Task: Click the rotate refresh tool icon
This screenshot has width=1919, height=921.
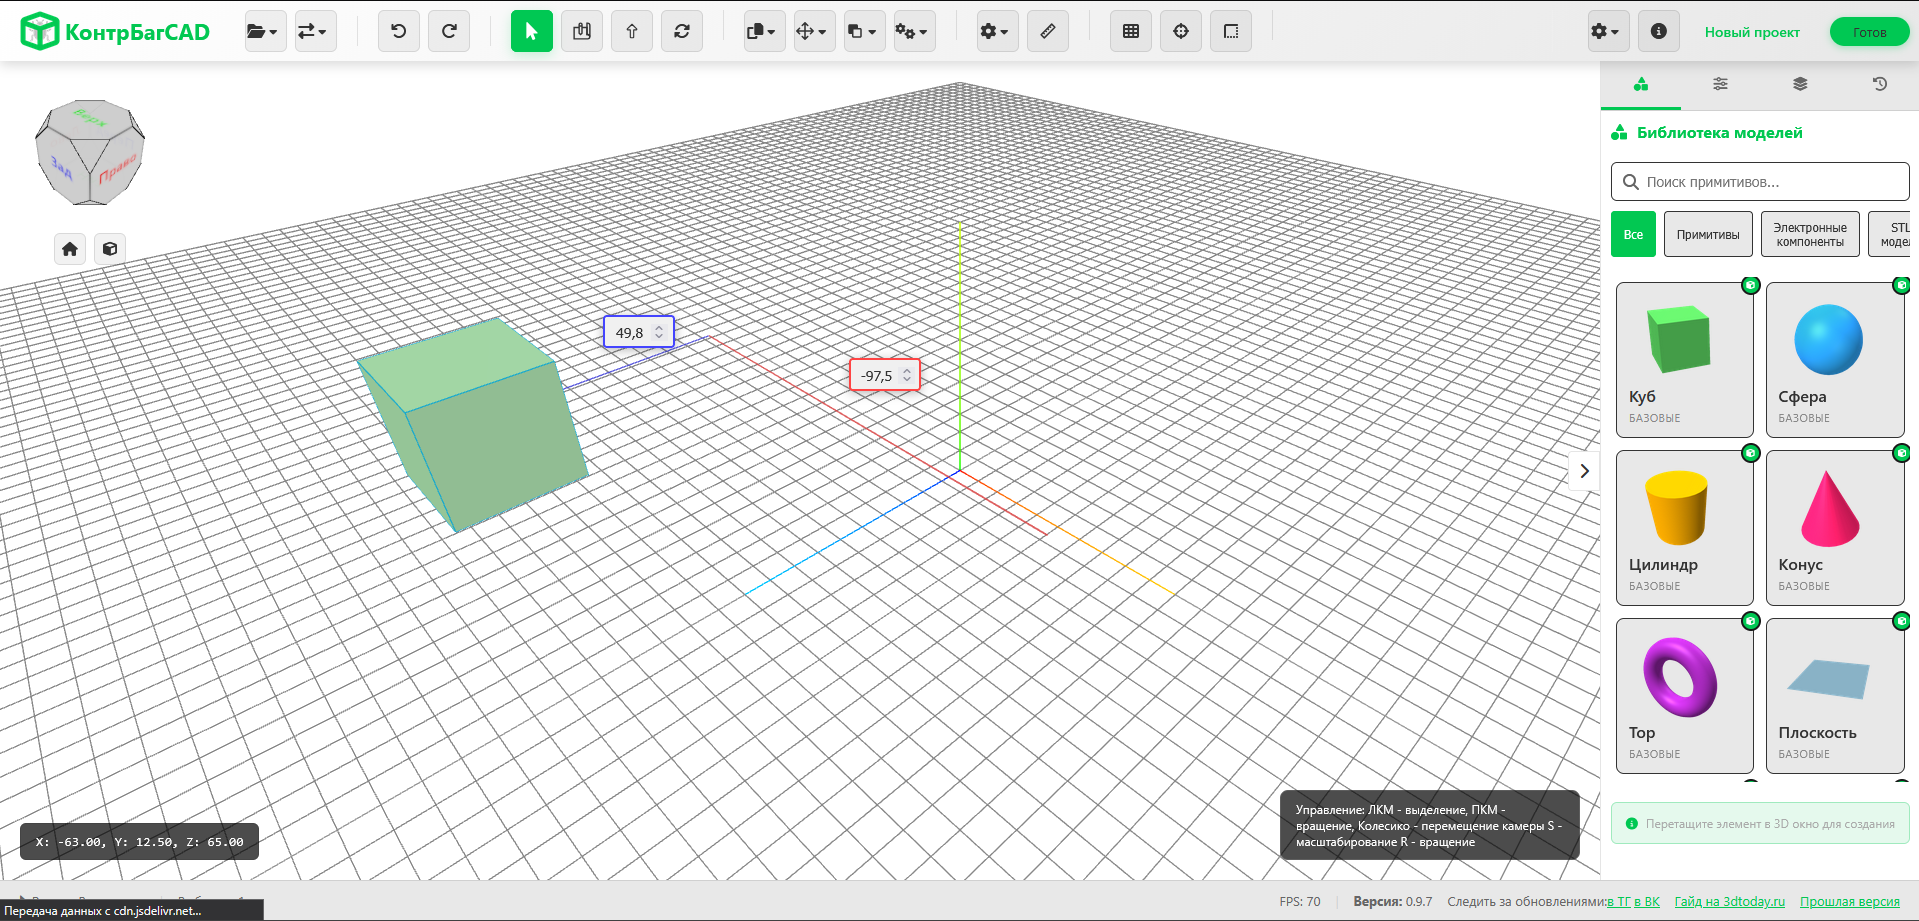Action: point(681,32)
